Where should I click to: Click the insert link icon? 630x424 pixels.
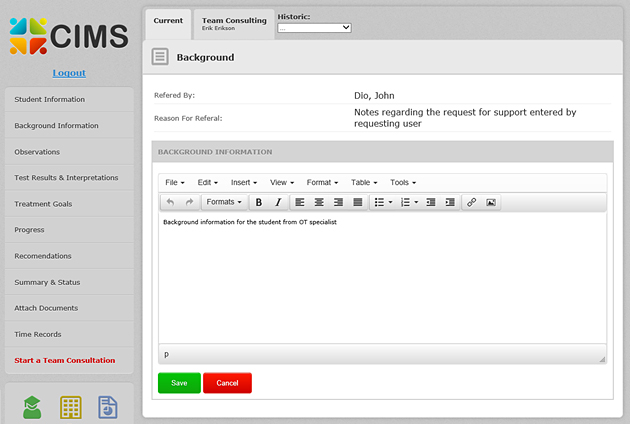(x=472, y=202)
